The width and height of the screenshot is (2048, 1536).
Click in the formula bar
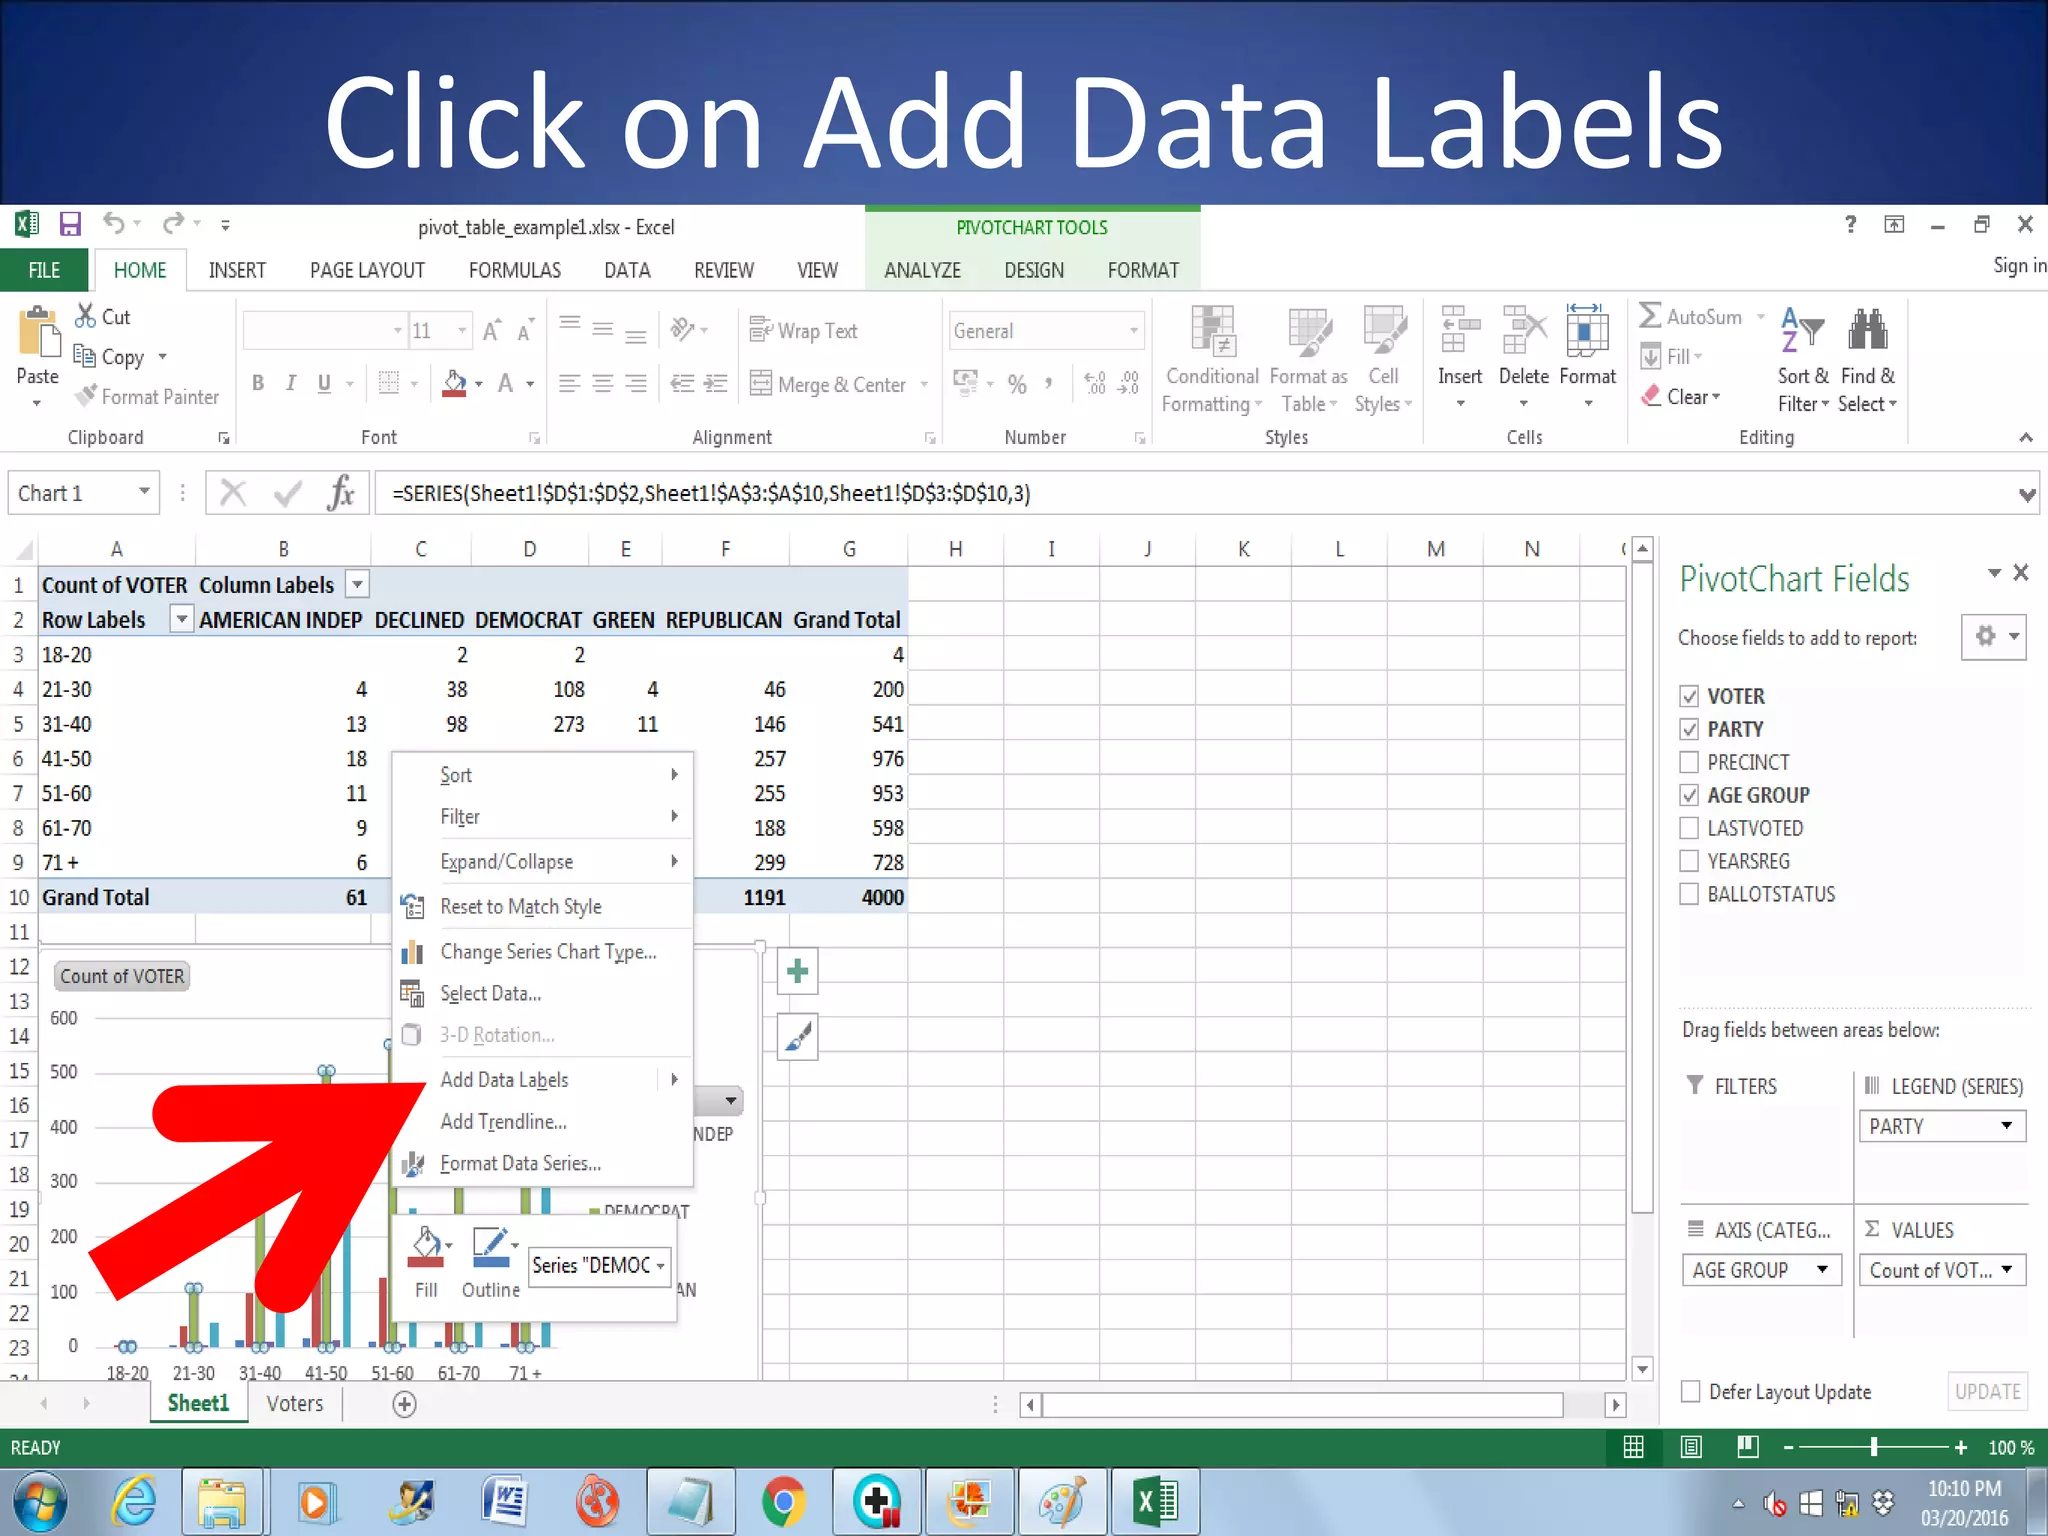pos(1195,493)
